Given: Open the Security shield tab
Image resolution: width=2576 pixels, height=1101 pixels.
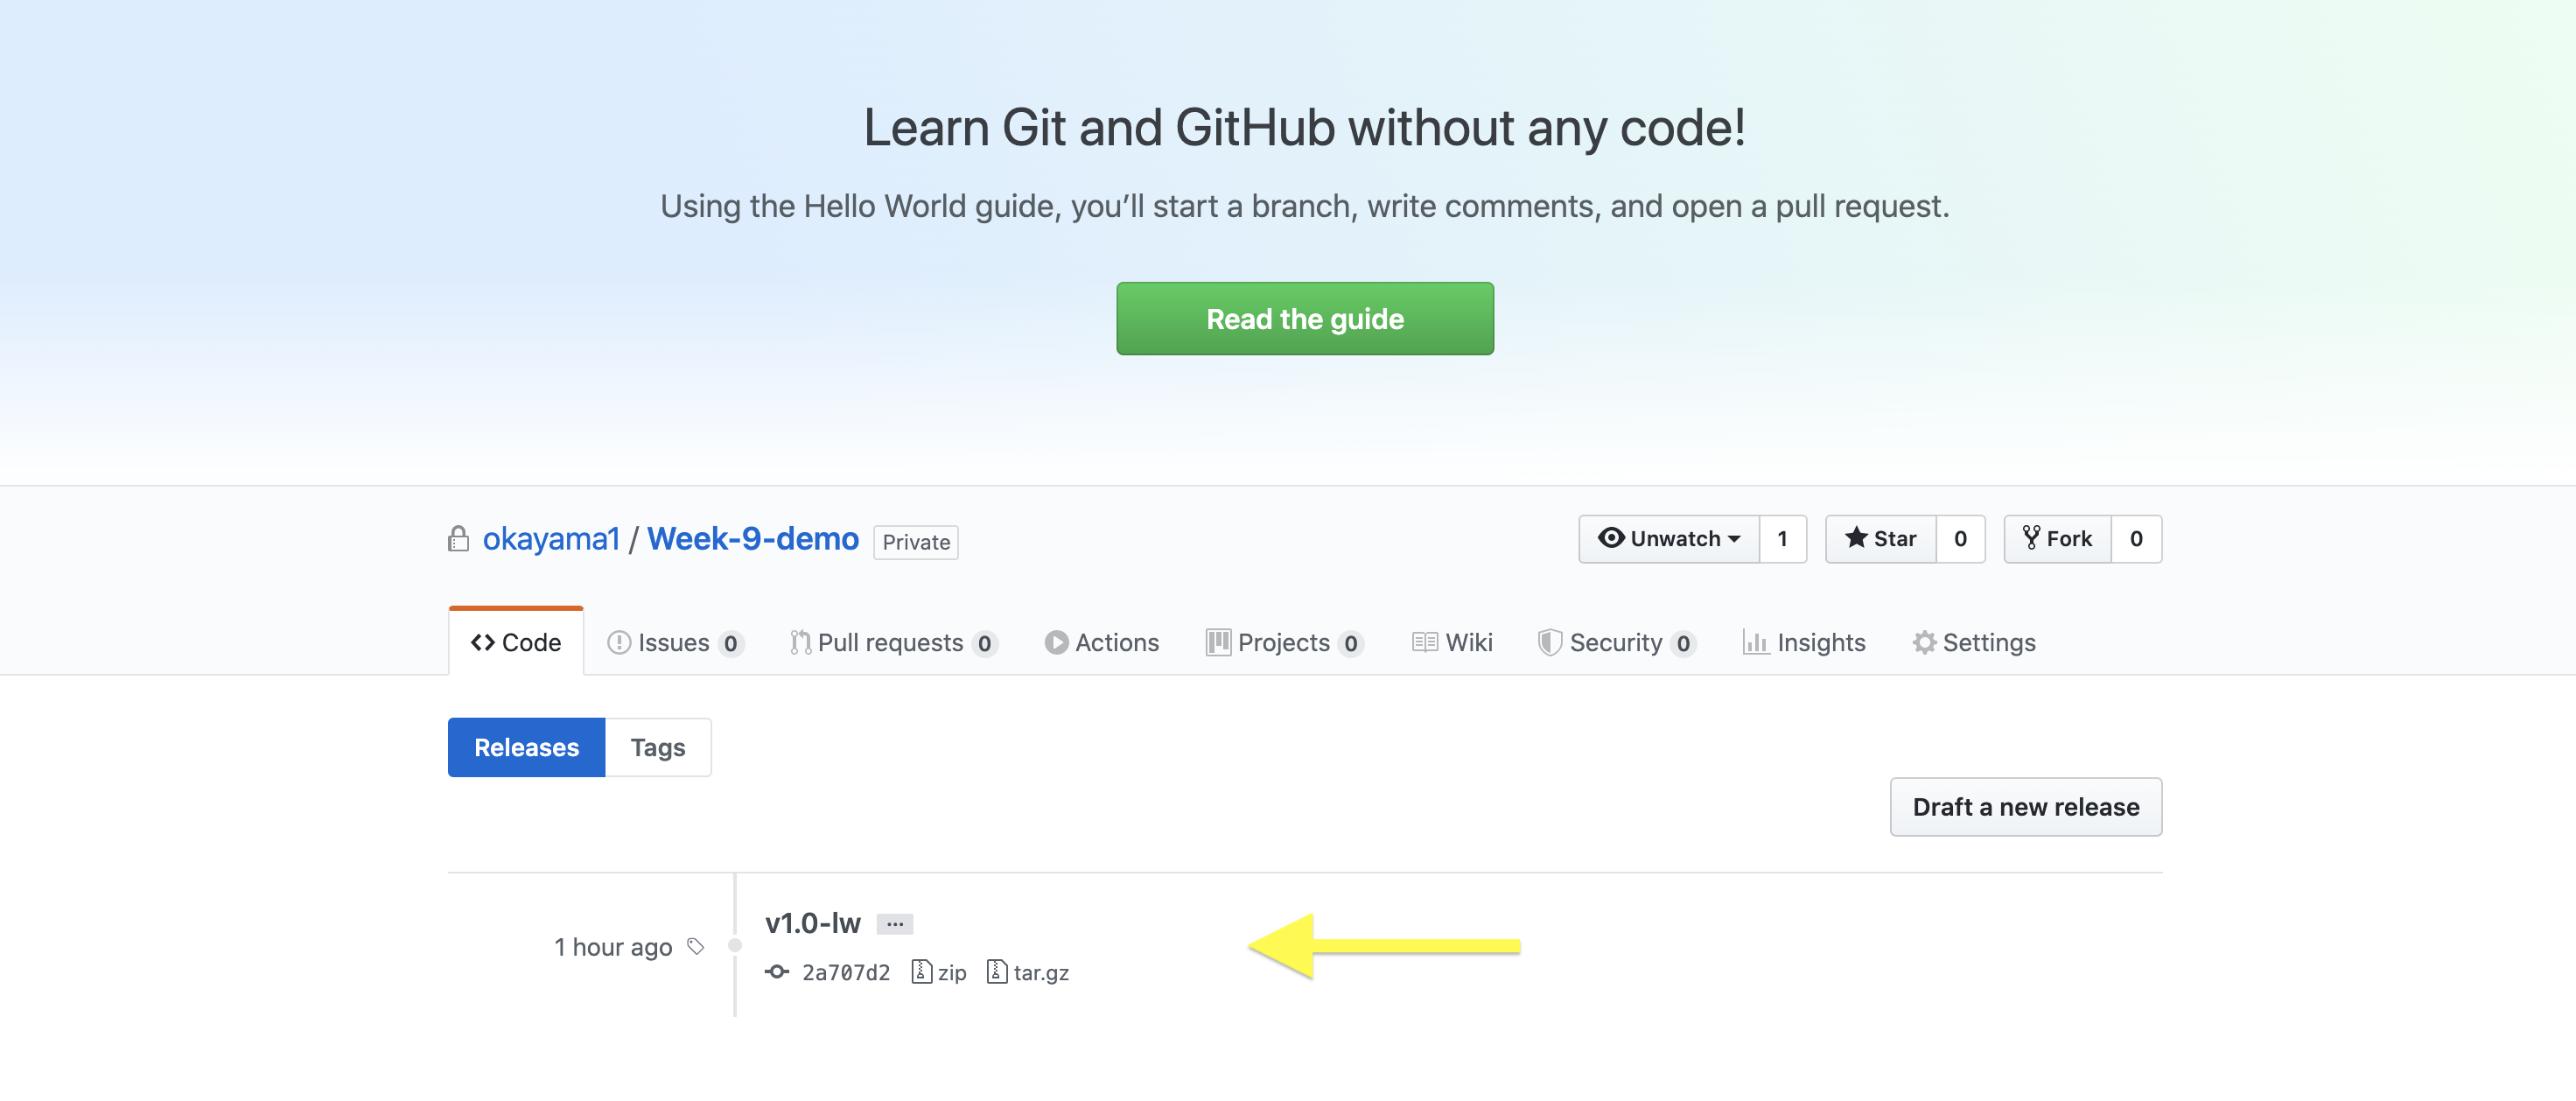Looking at the screenshot, I should pos(1615,642).
